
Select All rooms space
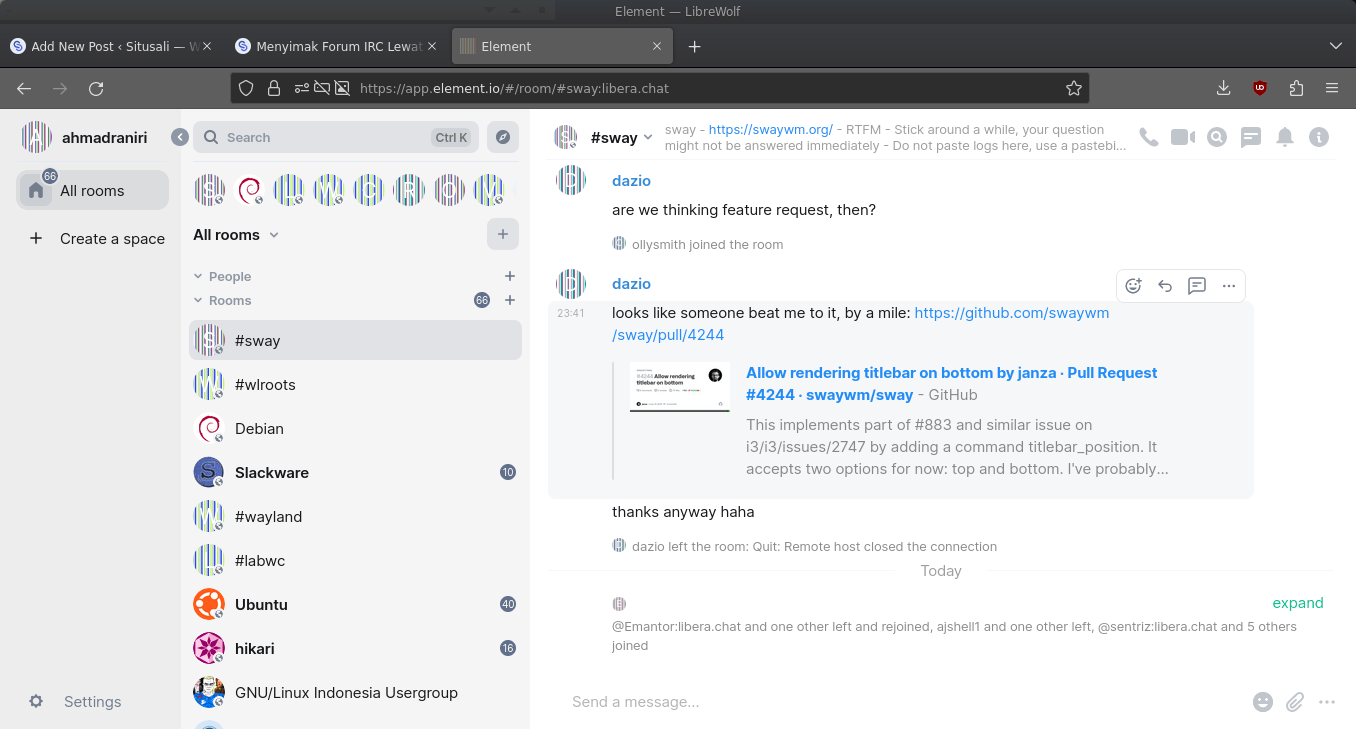[92, 190]
